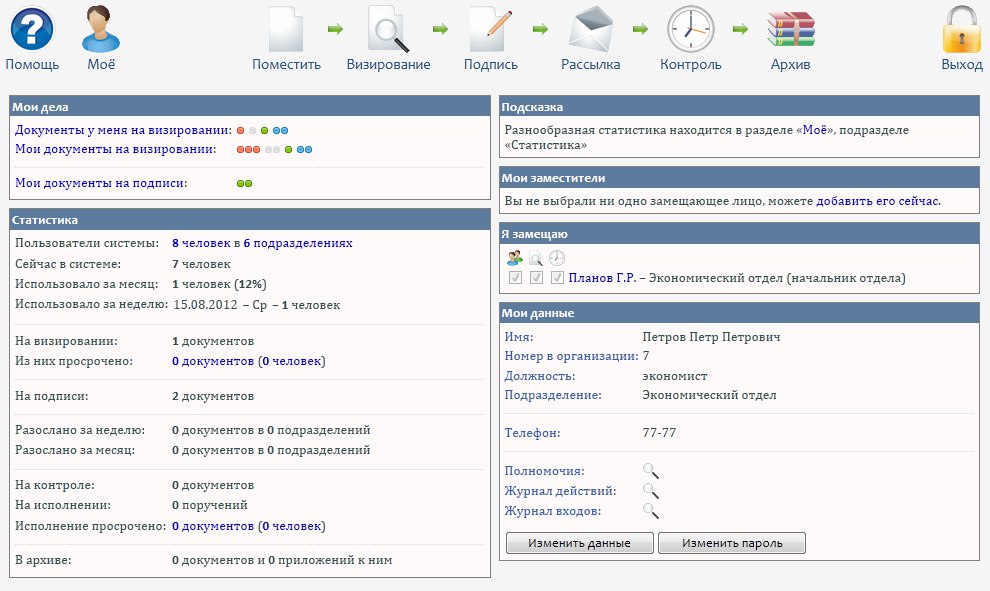This screenshot has height=591, width=990.
Task: Open the Архив books icon
Action: [790, 29]
